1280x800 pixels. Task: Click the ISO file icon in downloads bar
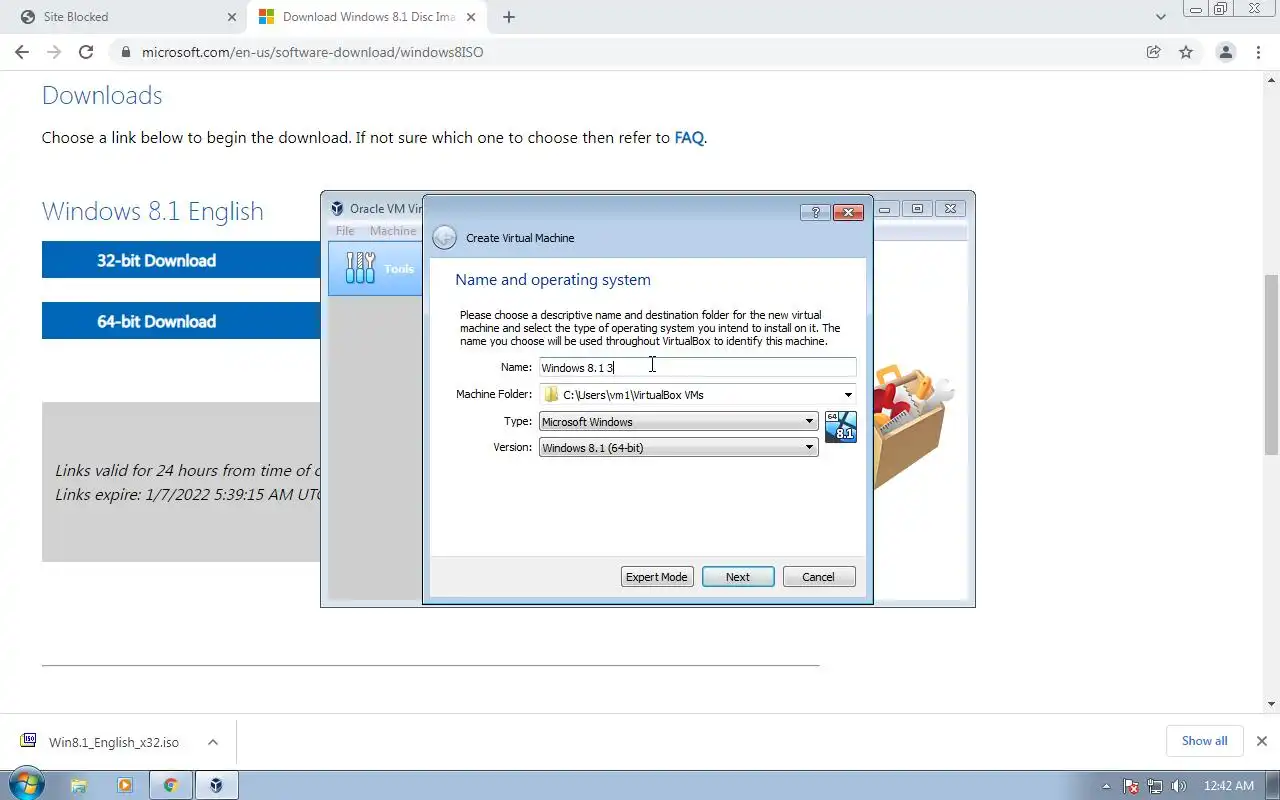[x=29, y=741]
